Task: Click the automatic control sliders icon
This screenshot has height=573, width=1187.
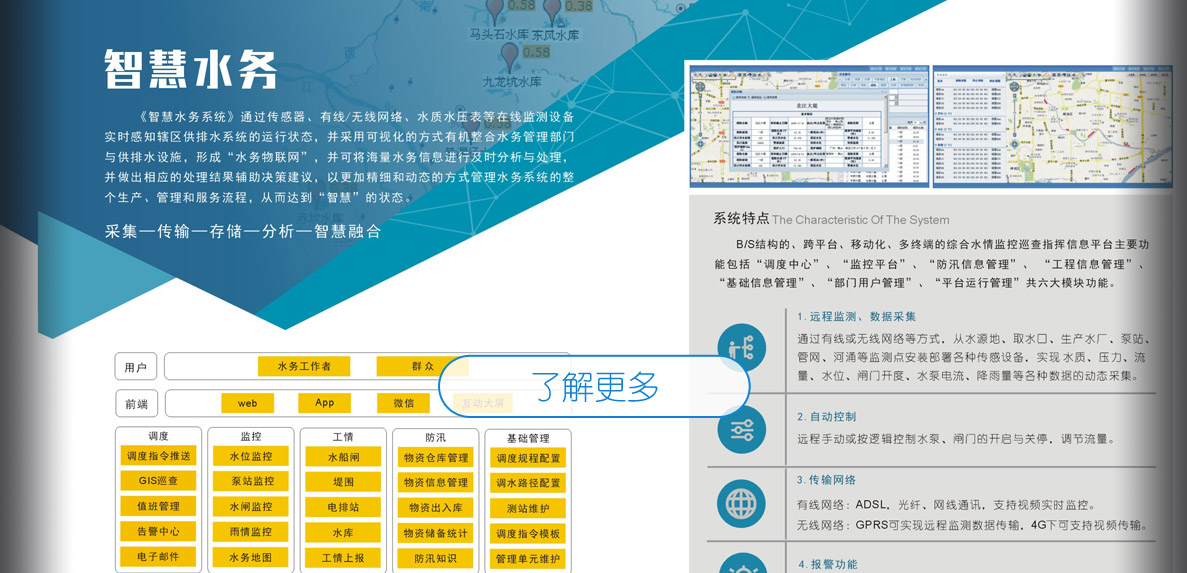Action: coord(741,430)
